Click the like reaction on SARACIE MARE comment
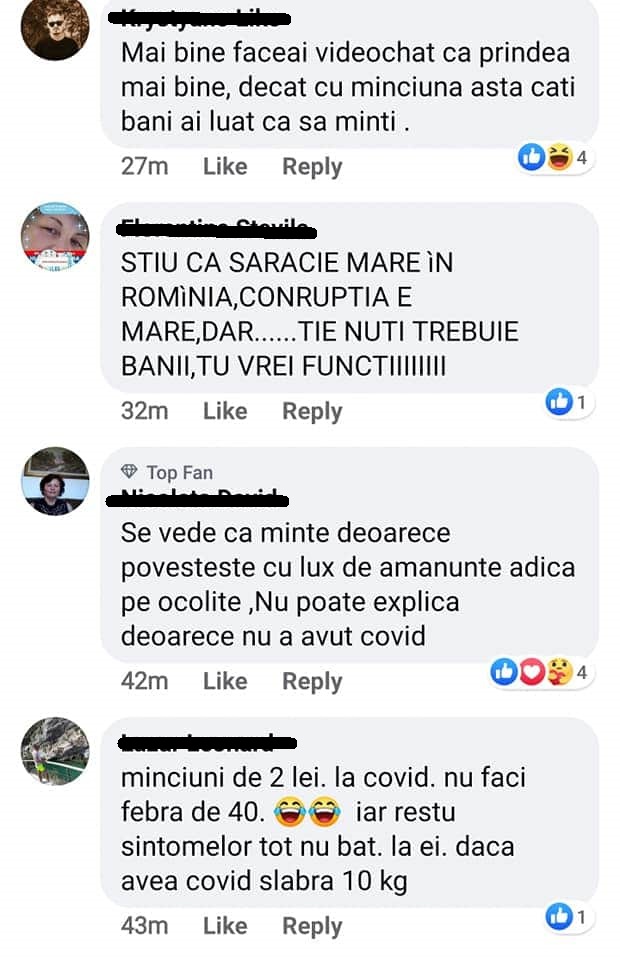Screen dimensions: 620x960 [559, 402]
